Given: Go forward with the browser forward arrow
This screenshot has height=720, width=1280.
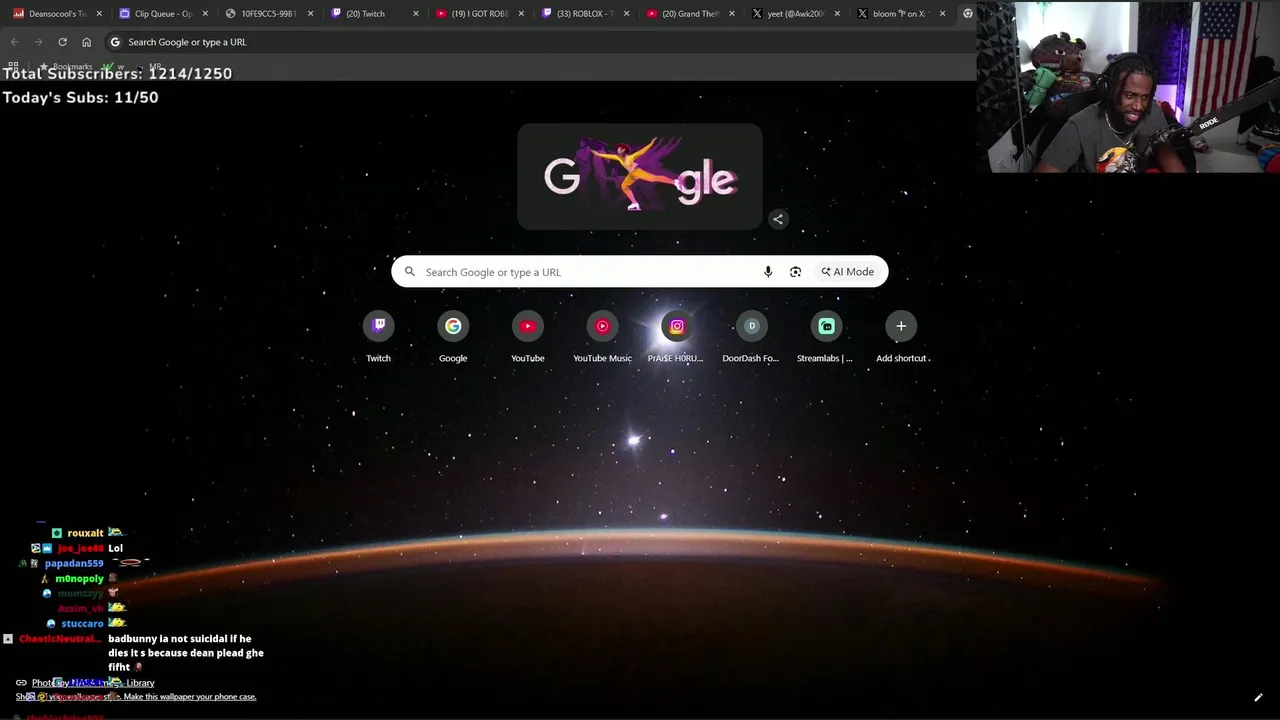Looking at the screenshot, I should click(x=38, y=42).
